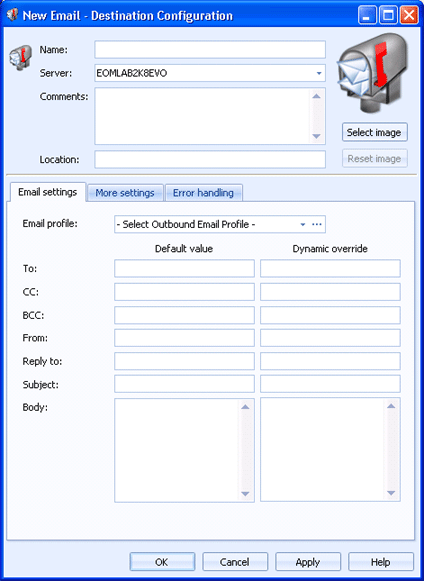Image resolution: width=424 pixels, height=581 pixels.
Task: Click the Apply button
Action: coord(308,562)
